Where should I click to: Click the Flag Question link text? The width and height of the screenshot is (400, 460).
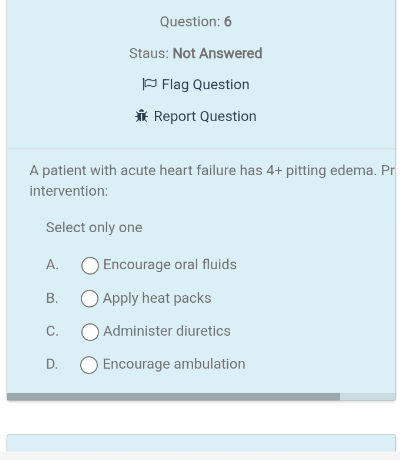pyautogui.click(x=205, y=85)
